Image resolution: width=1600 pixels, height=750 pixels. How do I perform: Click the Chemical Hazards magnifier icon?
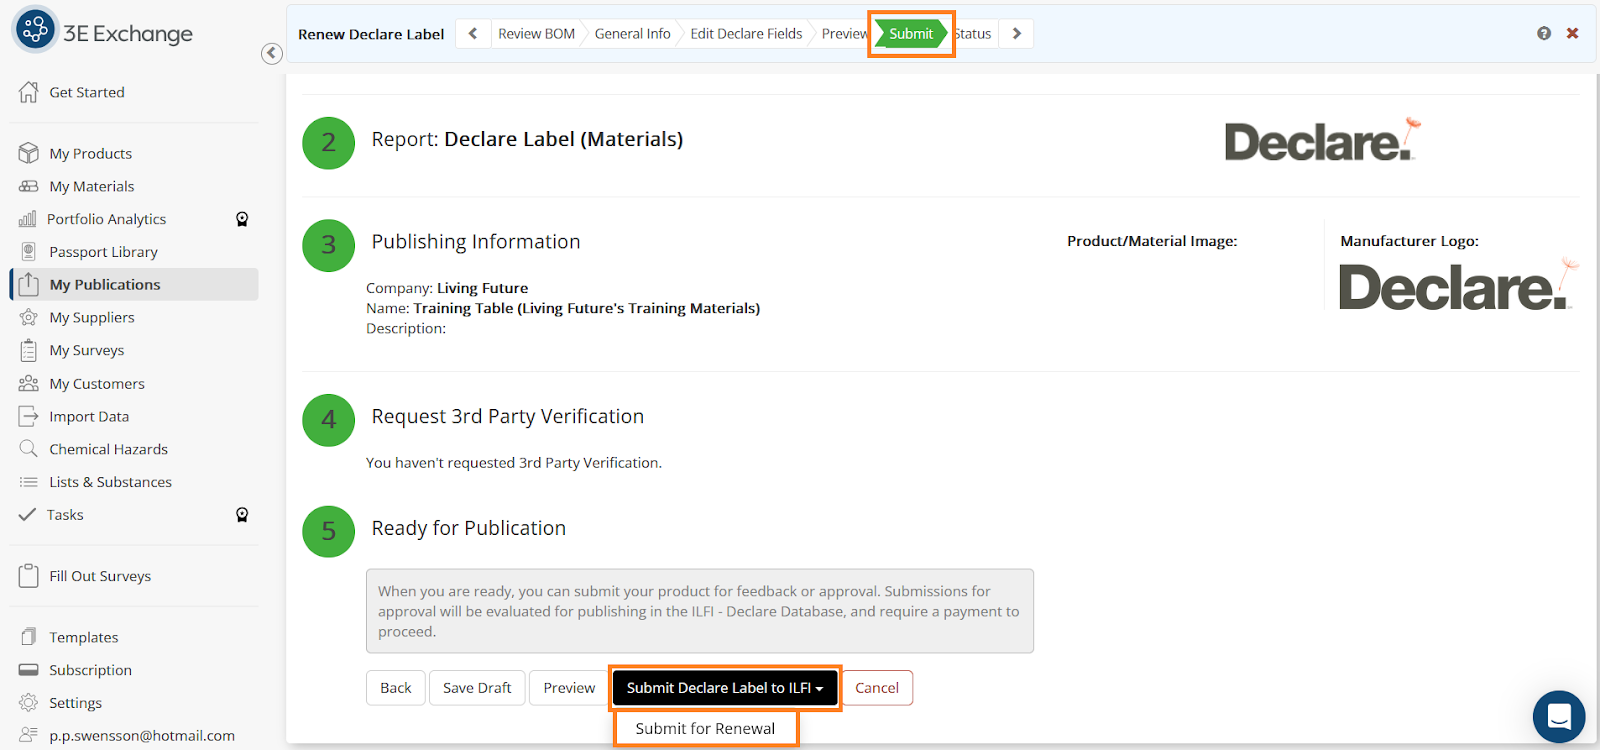point(28,449)
